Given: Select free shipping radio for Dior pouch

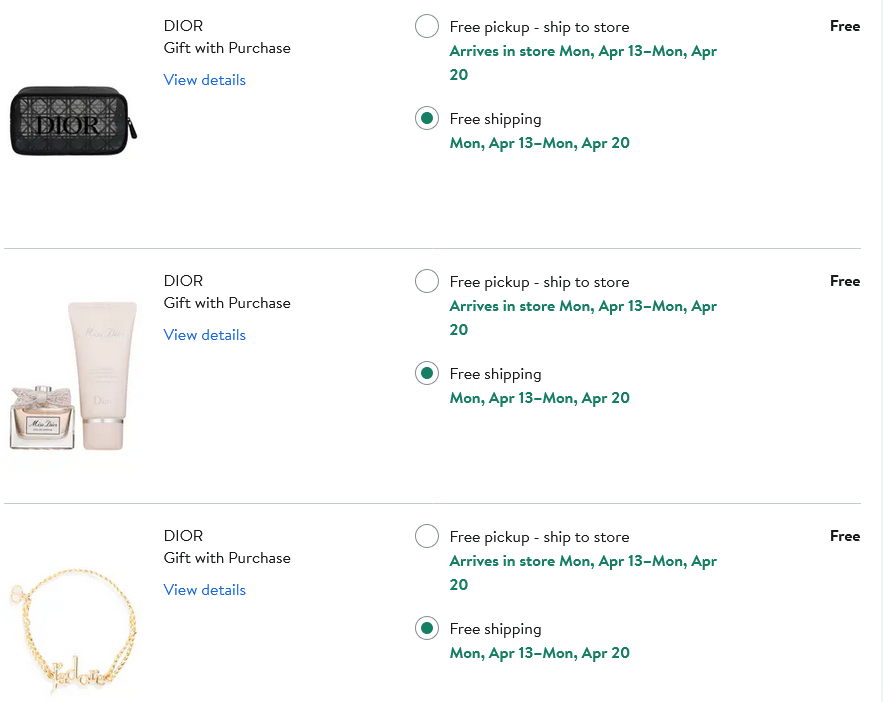Looking at the screenshot, I should (x=427, y=119).
